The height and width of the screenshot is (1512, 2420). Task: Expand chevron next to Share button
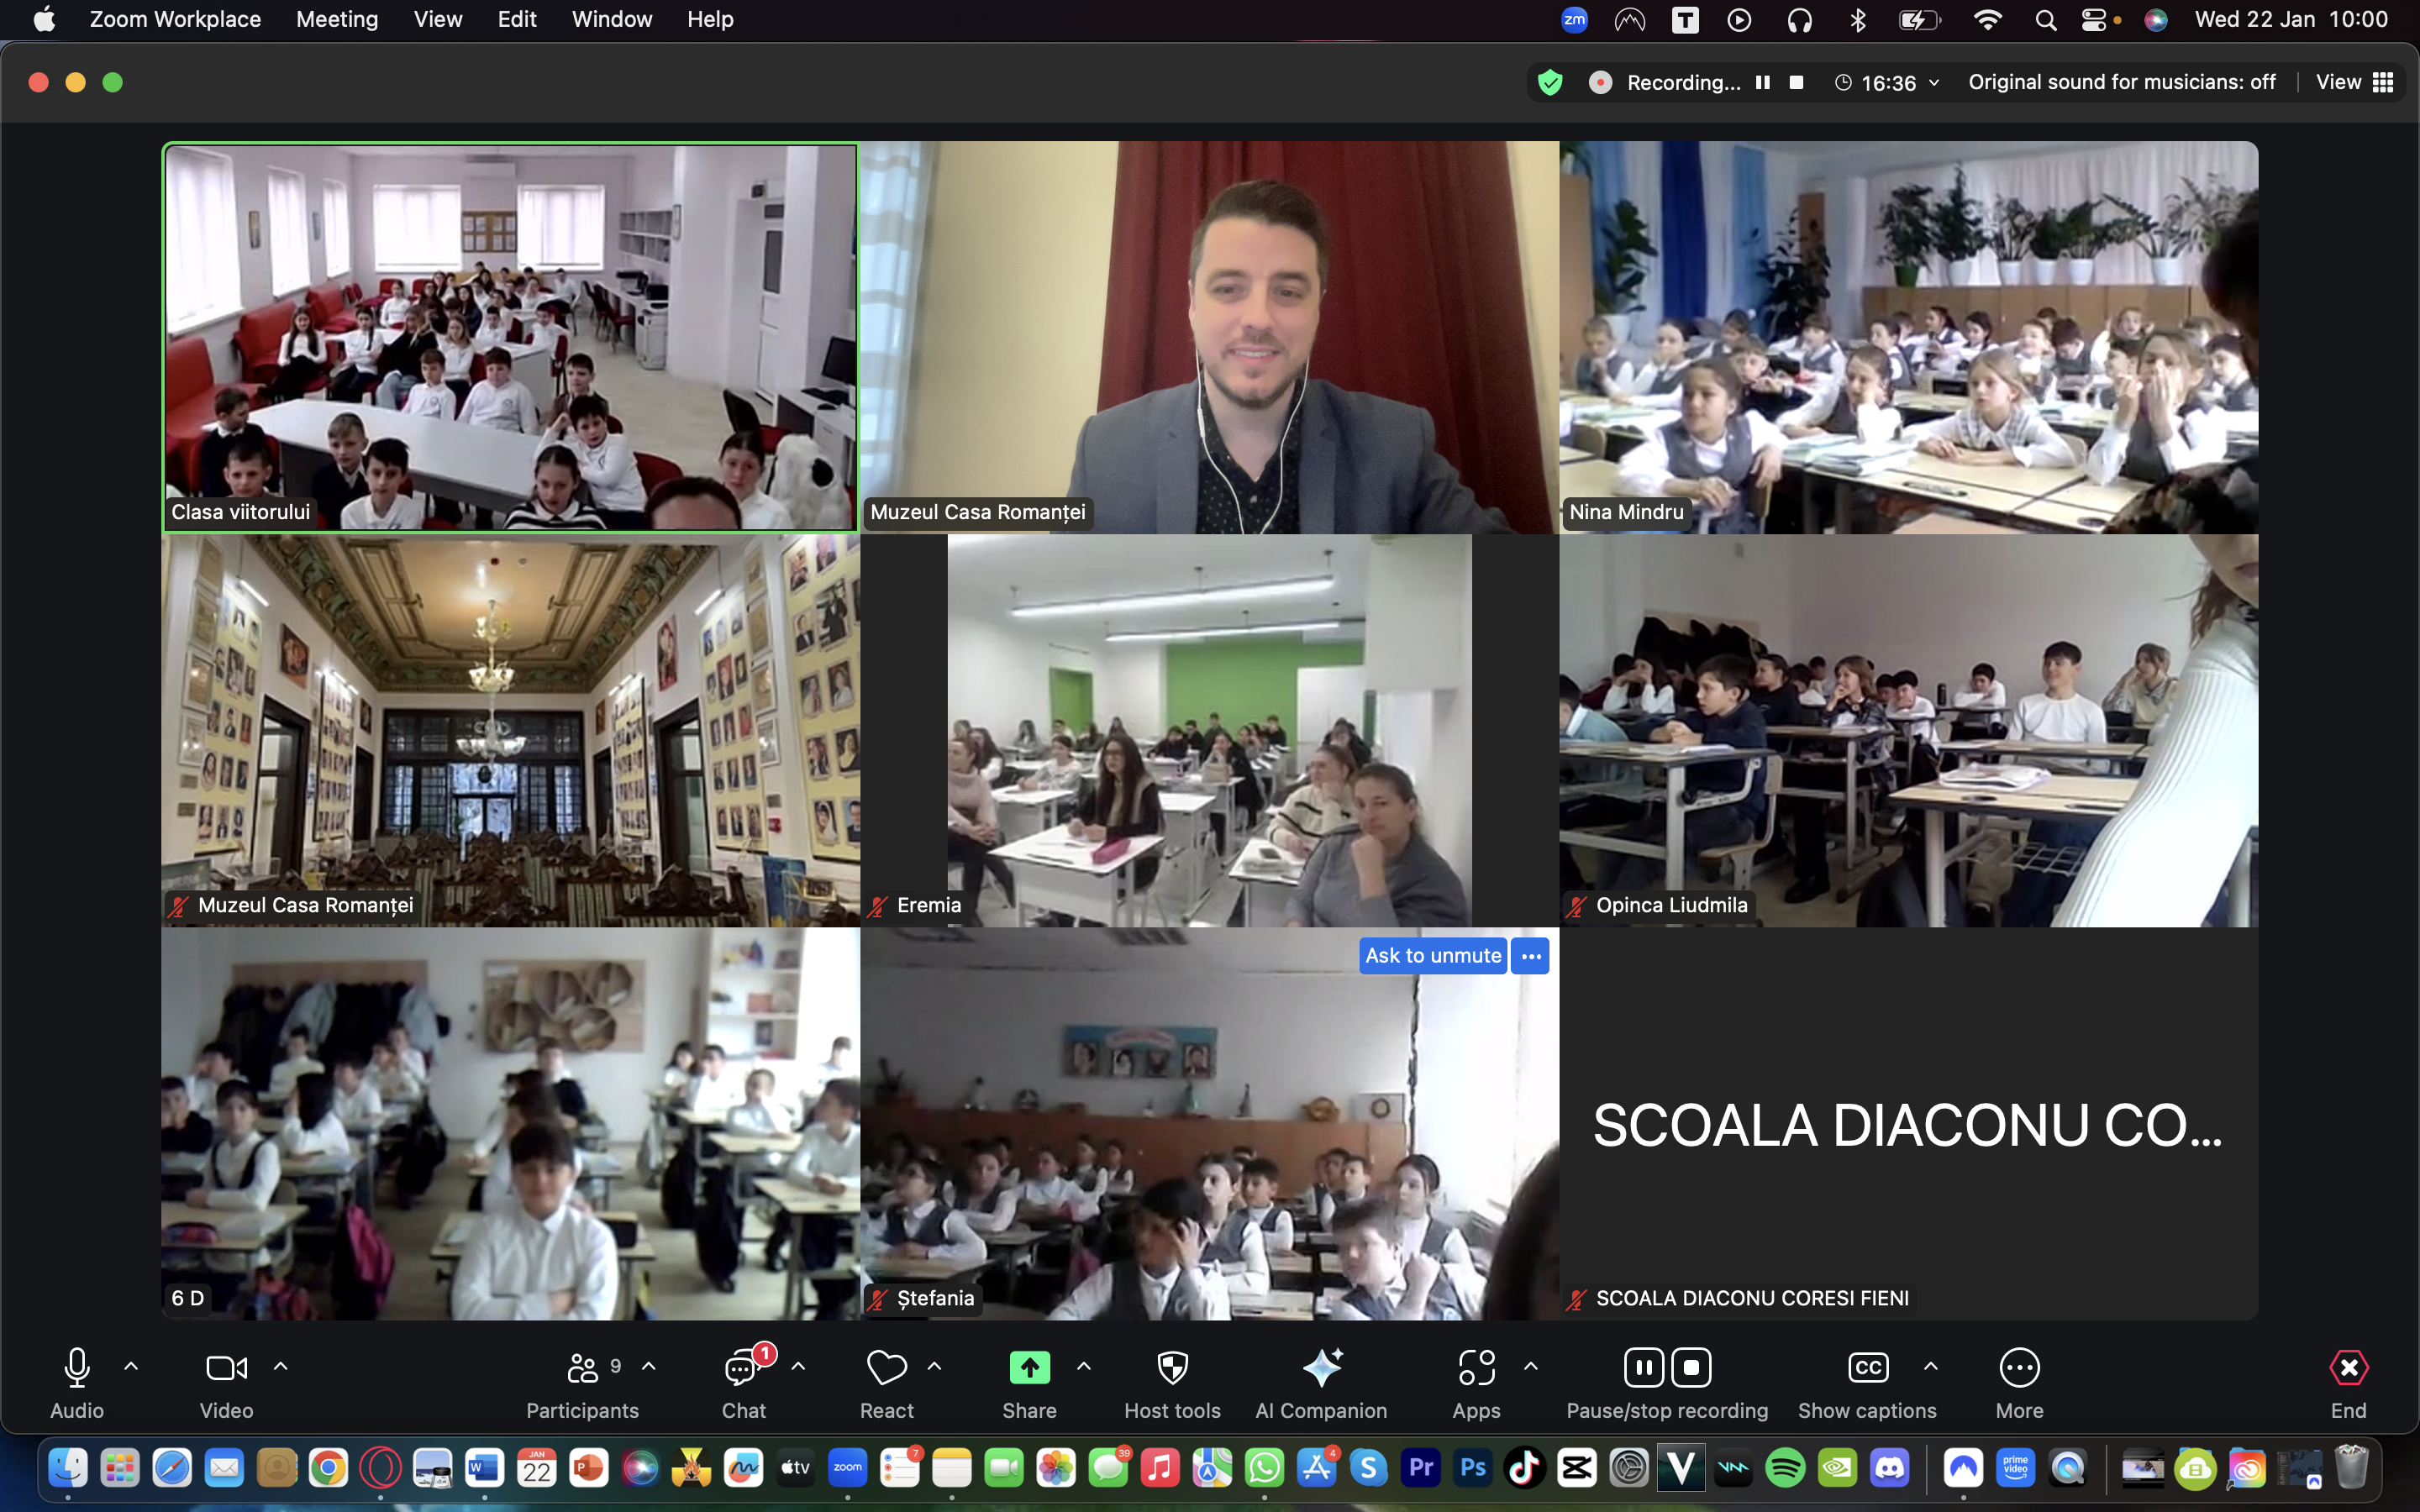pos(1083,1366)
